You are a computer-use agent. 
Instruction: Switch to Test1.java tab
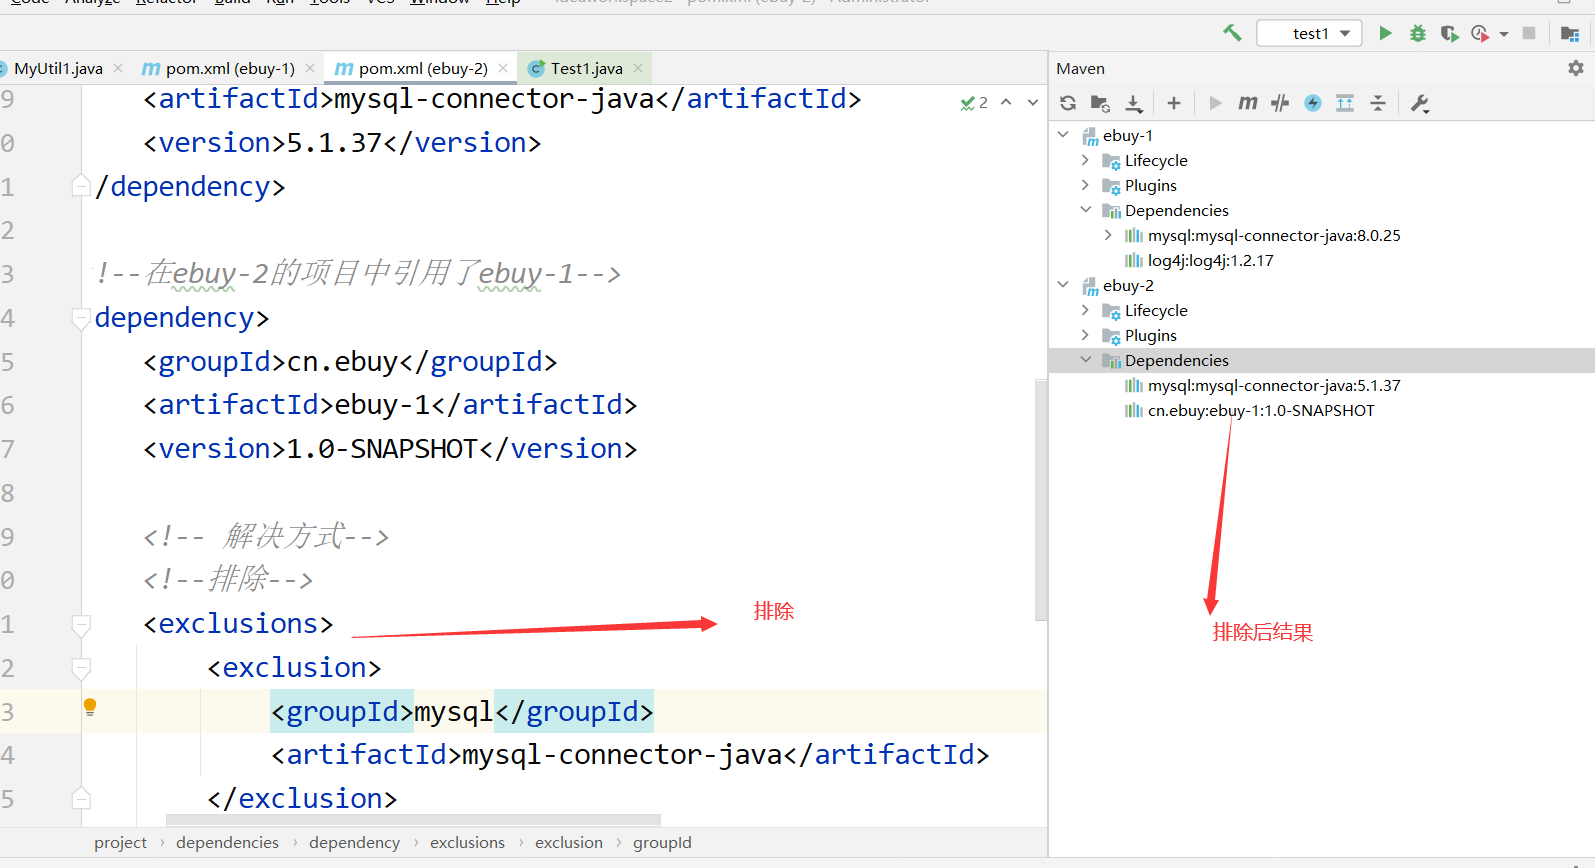(586, 68)
